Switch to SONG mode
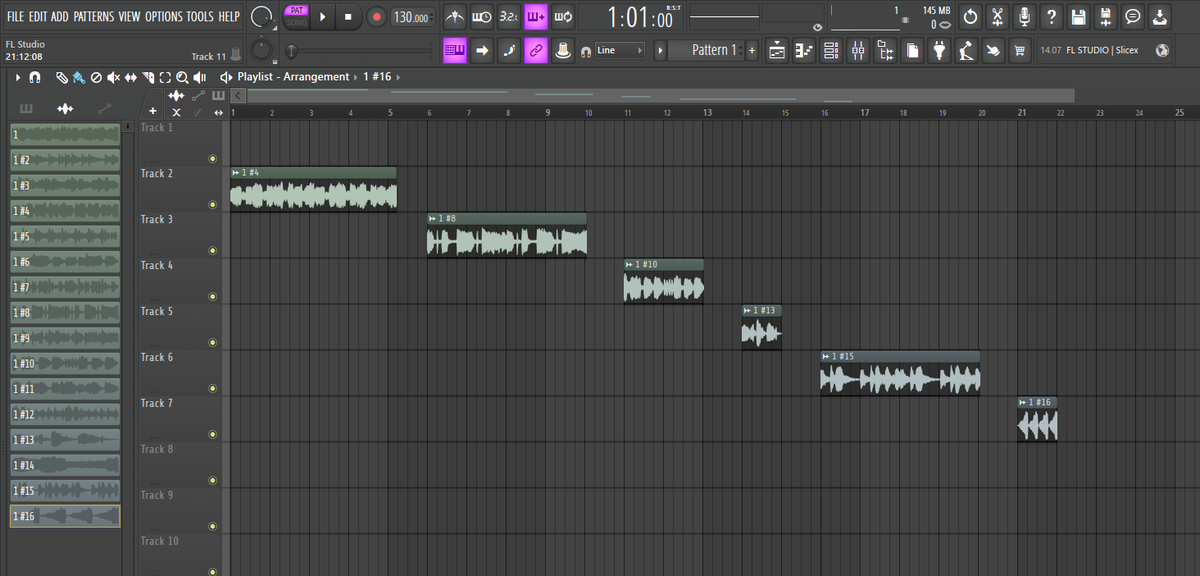This screenshot has height=576, width=1200. pos(297,22)
